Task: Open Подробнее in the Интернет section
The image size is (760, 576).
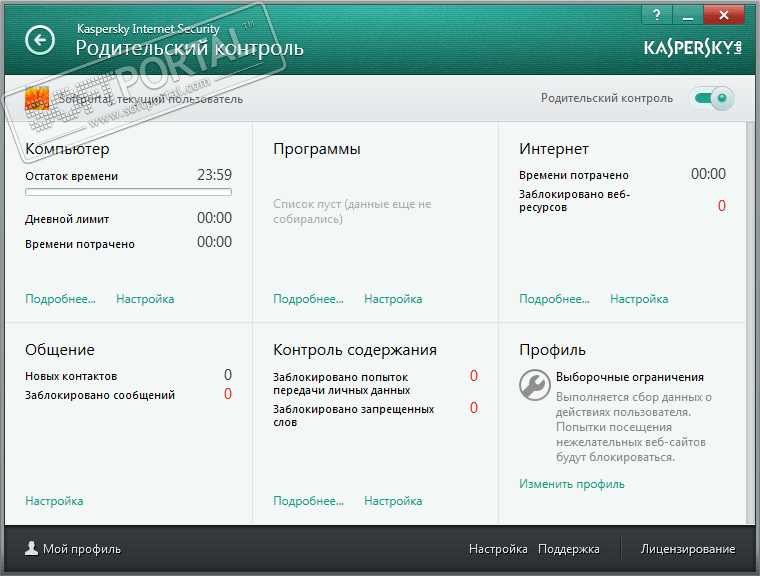Action: 554,299
